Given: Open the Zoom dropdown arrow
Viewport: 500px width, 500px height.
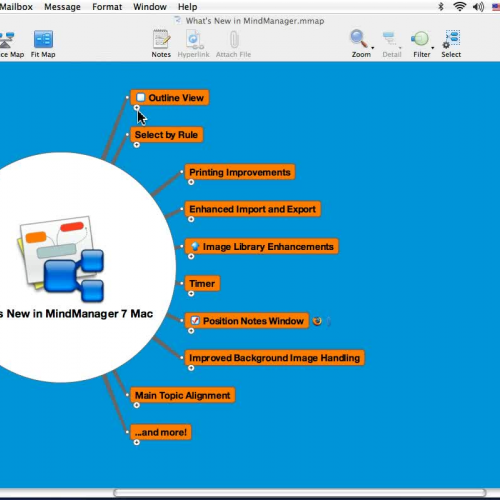Looking at the screenshot, I should coord(373,48).
